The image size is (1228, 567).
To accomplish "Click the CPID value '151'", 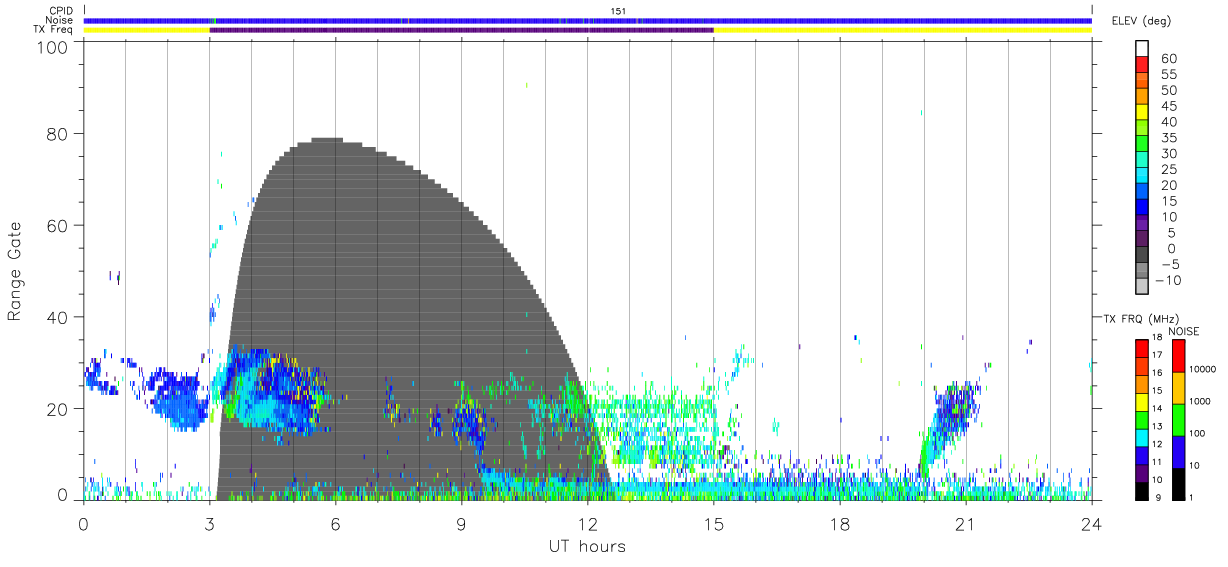I will (618, 11).
